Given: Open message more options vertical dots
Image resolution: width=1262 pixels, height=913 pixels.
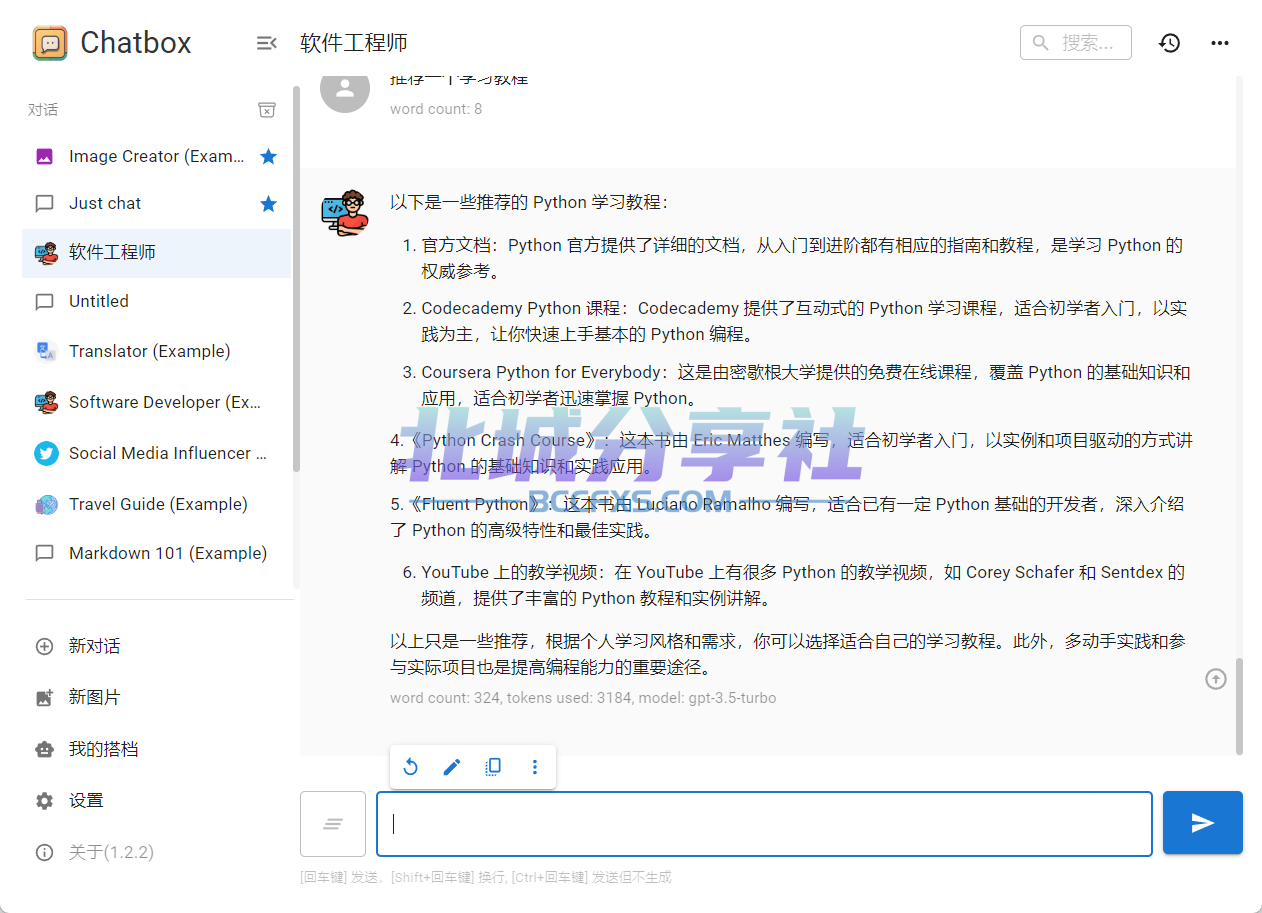Looking at the screenshot, I should point(535,767).
